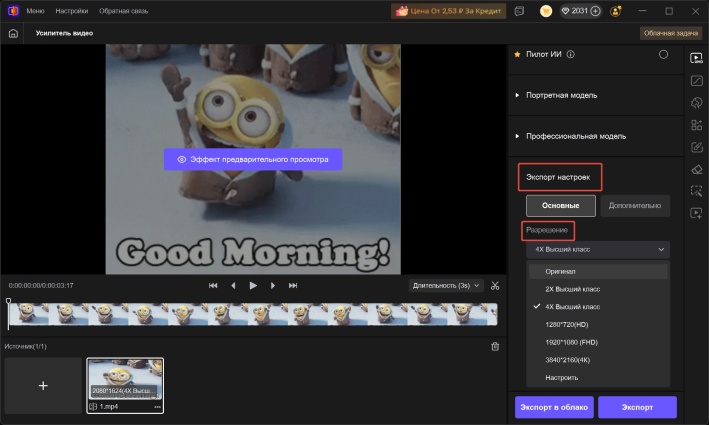The image size is (709, 425).
Task: Show info icon next to Пилот ИИ
Action: tap(571, 54)
